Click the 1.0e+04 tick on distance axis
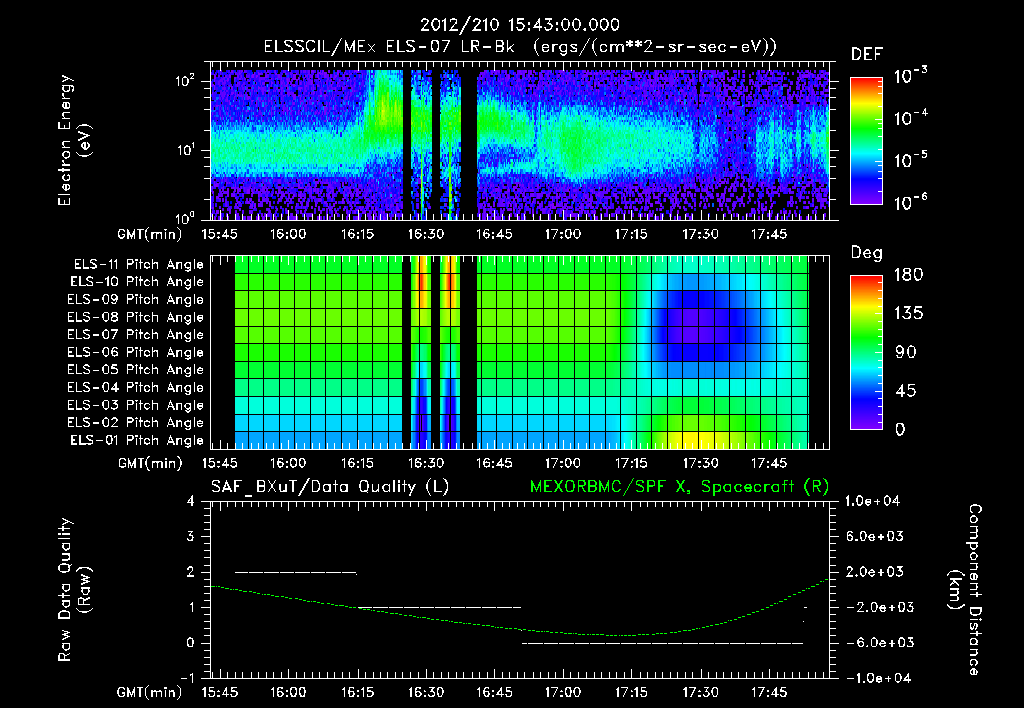Viewport: 1024px width, 708px height. click(x=872, y=501)
